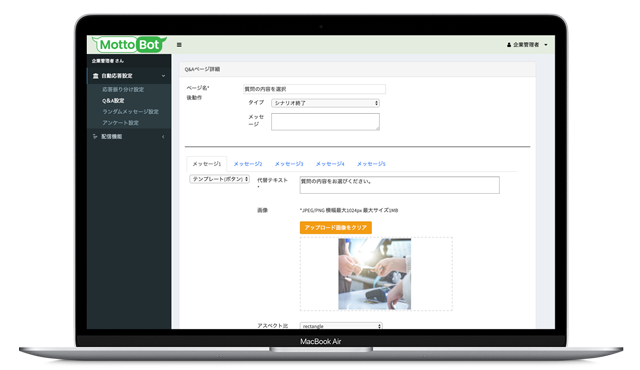This screenshot has width=640, height=370.
Task: Open 応答振り分け設定 in sidebar
Action: 123,89
